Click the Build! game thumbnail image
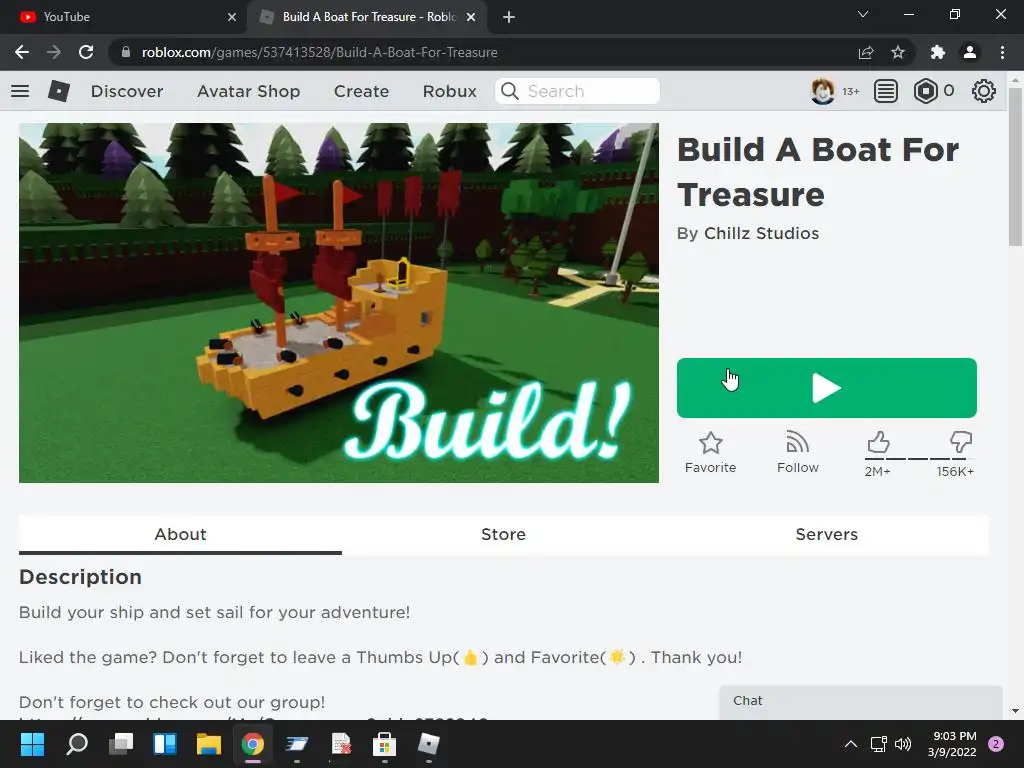 tap(339, 303)
